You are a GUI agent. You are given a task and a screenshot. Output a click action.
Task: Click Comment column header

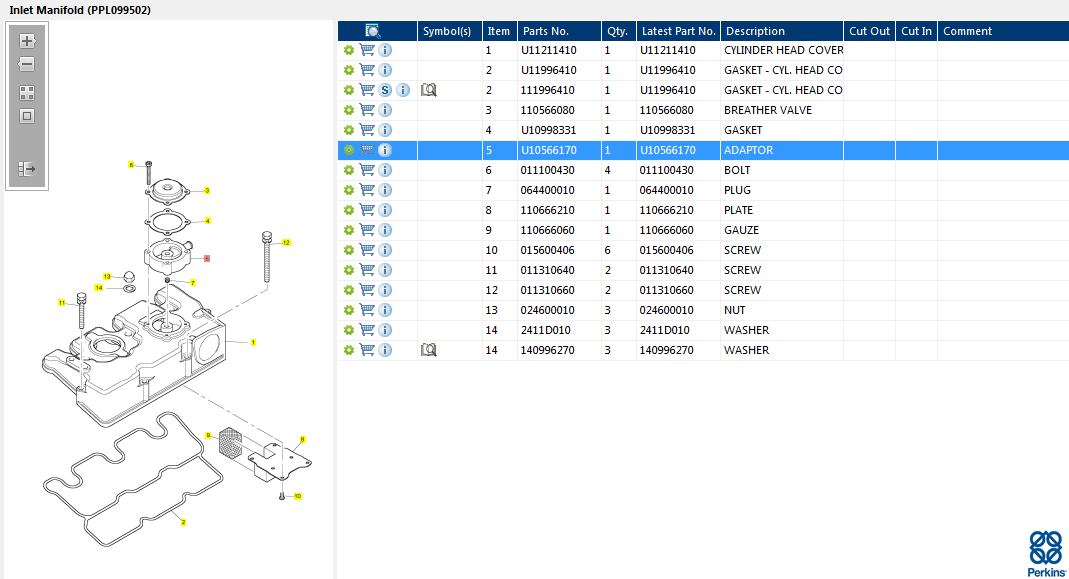pos(1003,31)
